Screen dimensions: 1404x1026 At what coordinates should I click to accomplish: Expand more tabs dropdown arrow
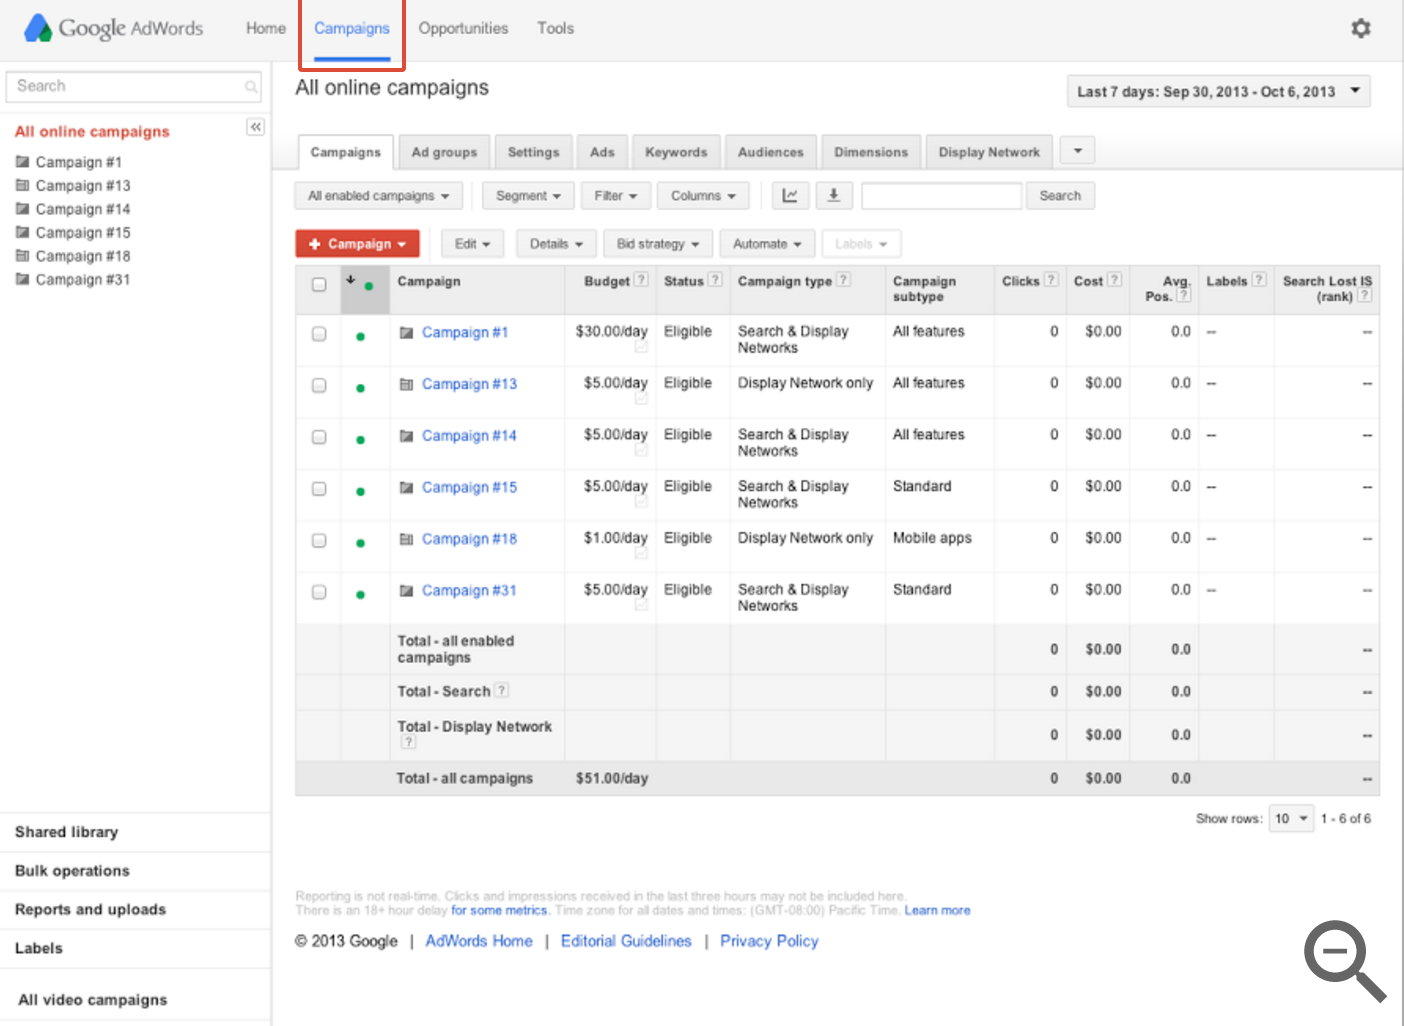point(1077,150)
